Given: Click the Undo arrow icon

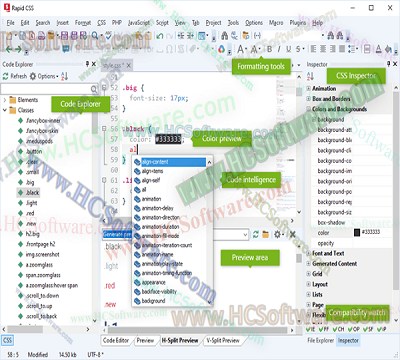Looking at the screenshot, I should click(x=160, y=36).
